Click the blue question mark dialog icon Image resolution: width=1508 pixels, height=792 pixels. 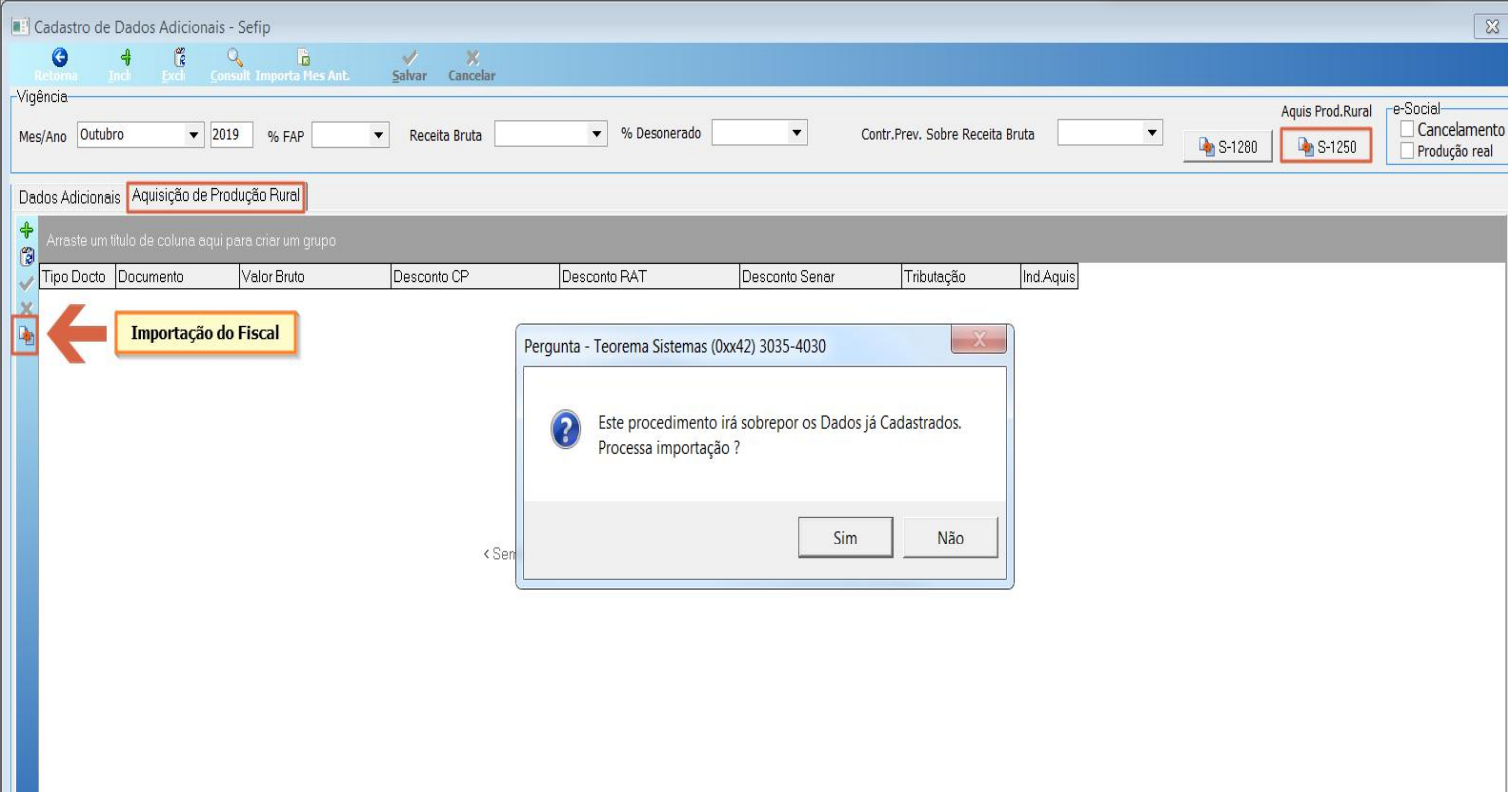(566, 431)
